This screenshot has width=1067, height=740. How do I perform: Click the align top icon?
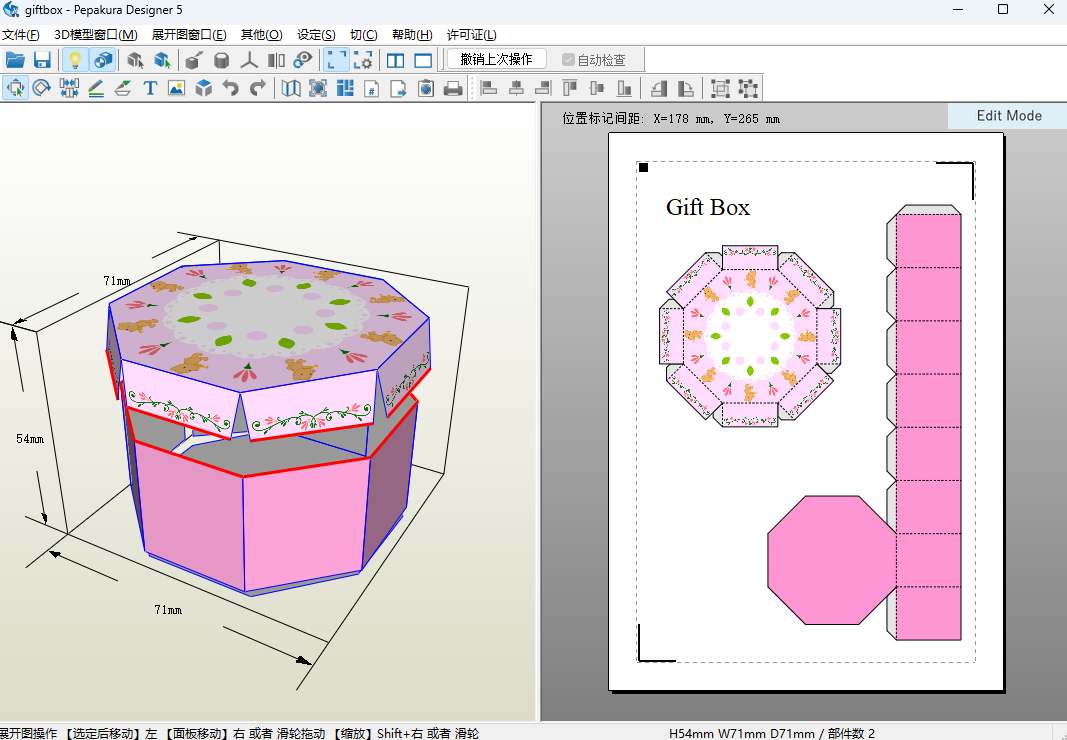(570, 88)
